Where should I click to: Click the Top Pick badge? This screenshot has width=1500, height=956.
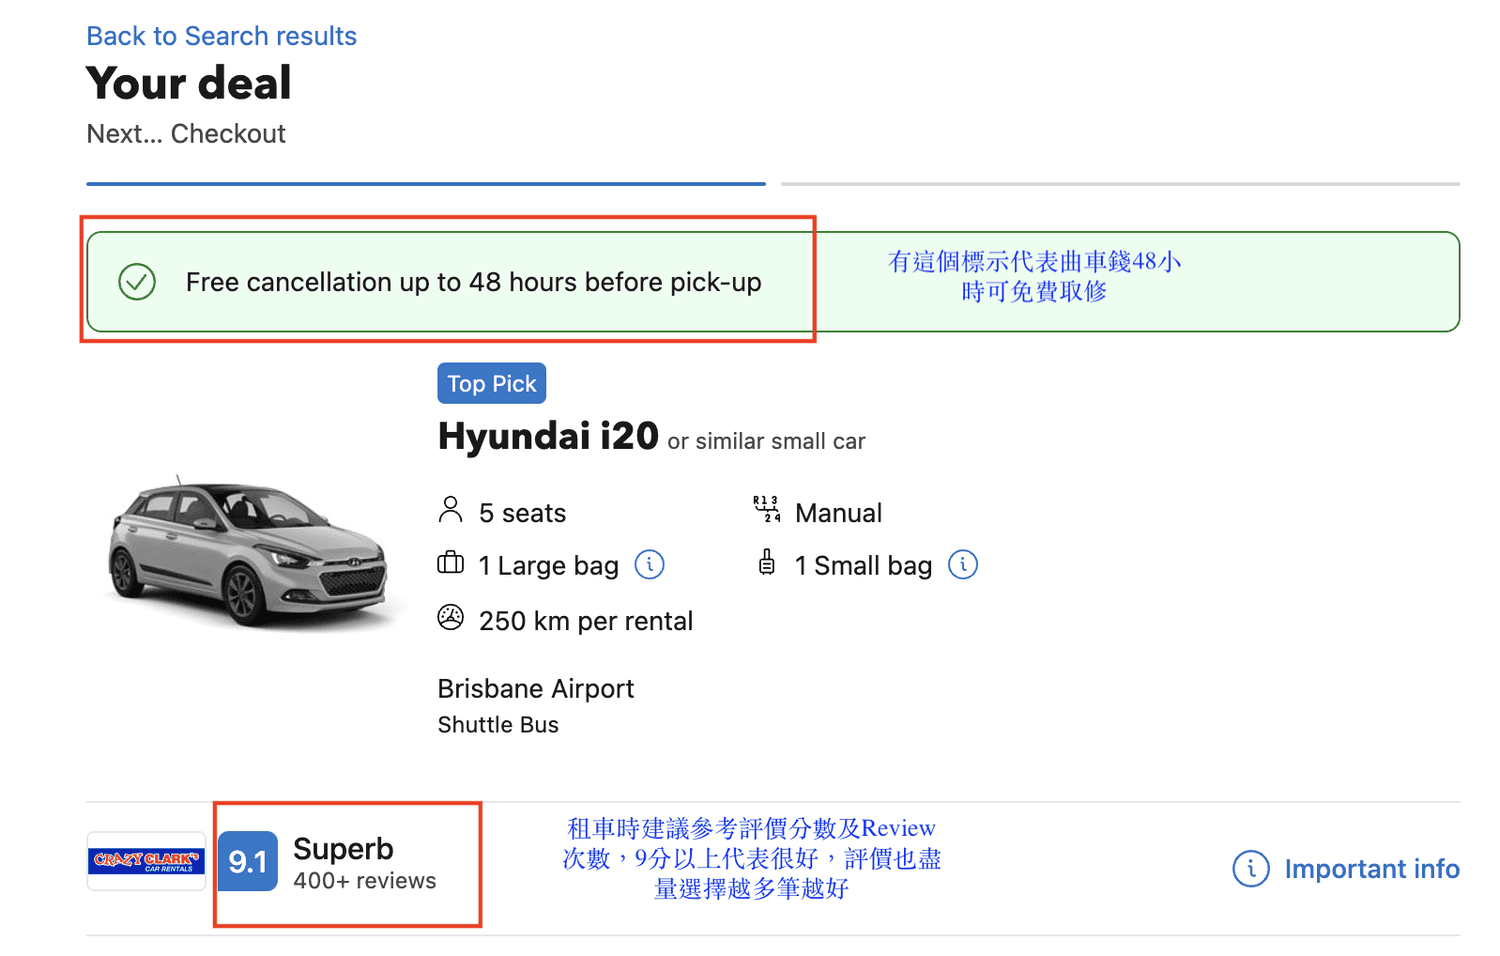click(x=492, y=383)
